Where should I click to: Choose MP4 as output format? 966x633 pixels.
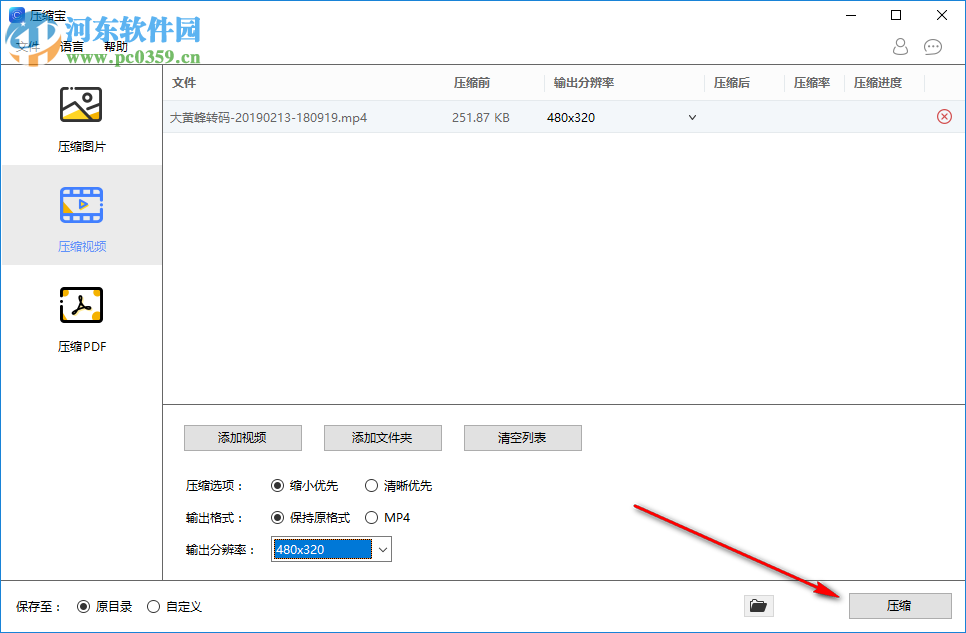(x=371, y=517)
